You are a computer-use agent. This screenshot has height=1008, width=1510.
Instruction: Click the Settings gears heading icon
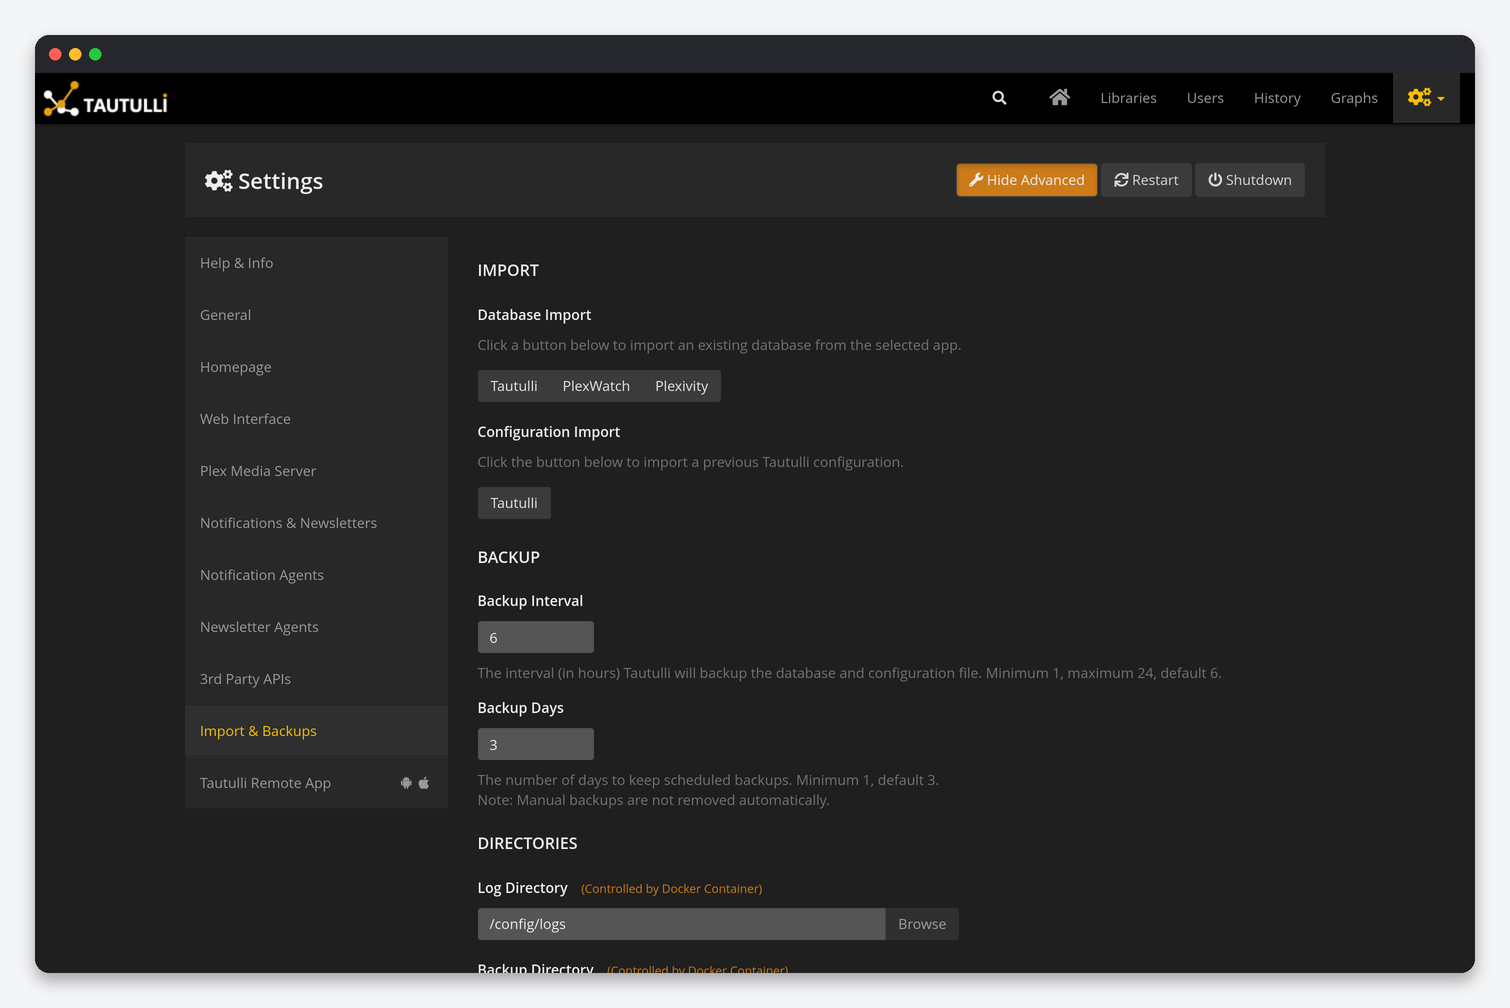pos(218,181)
